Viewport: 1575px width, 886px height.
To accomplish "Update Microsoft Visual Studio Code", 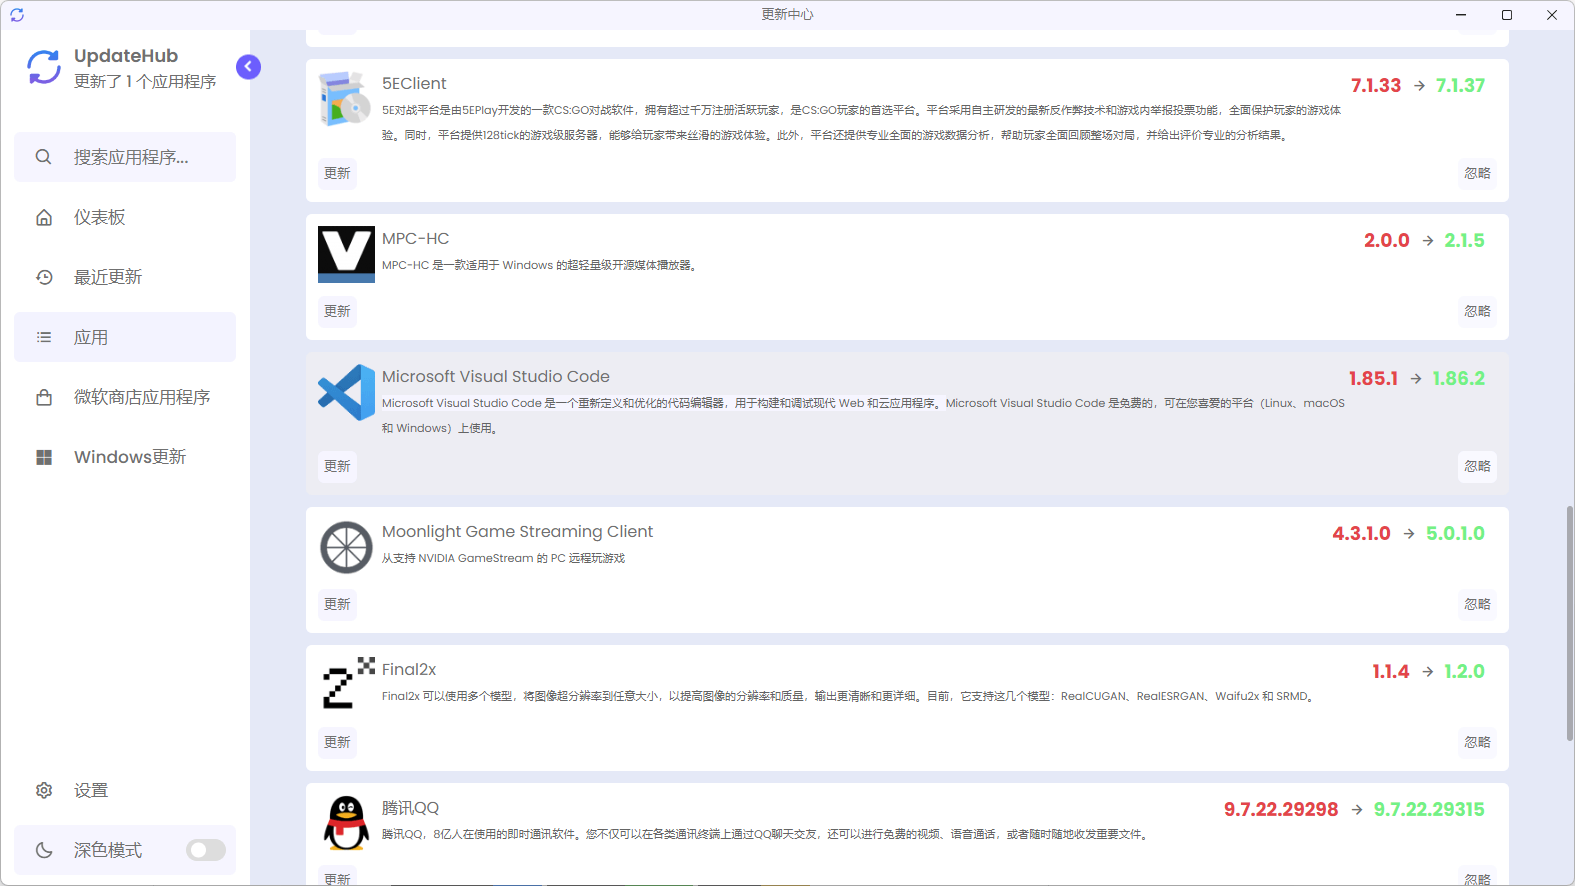I will [x=337, y=466].
